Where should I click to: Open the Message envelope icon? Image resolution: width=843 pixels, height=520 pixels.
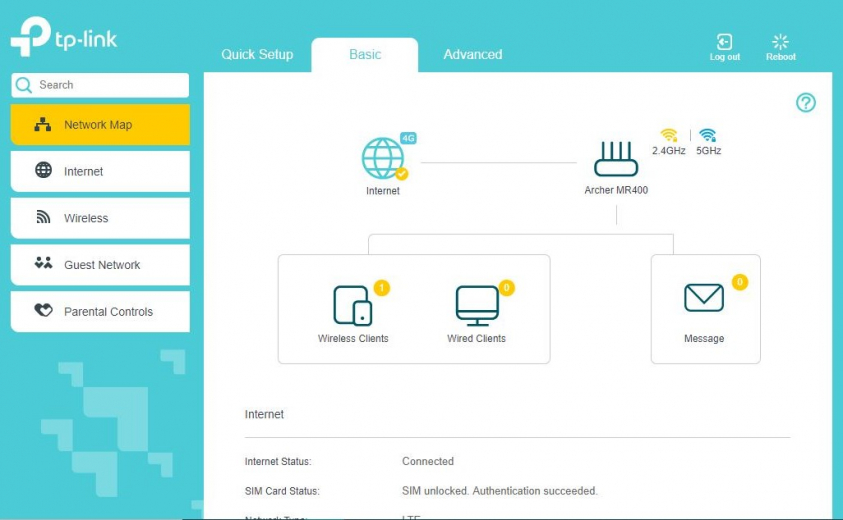[x=704, y=298]
